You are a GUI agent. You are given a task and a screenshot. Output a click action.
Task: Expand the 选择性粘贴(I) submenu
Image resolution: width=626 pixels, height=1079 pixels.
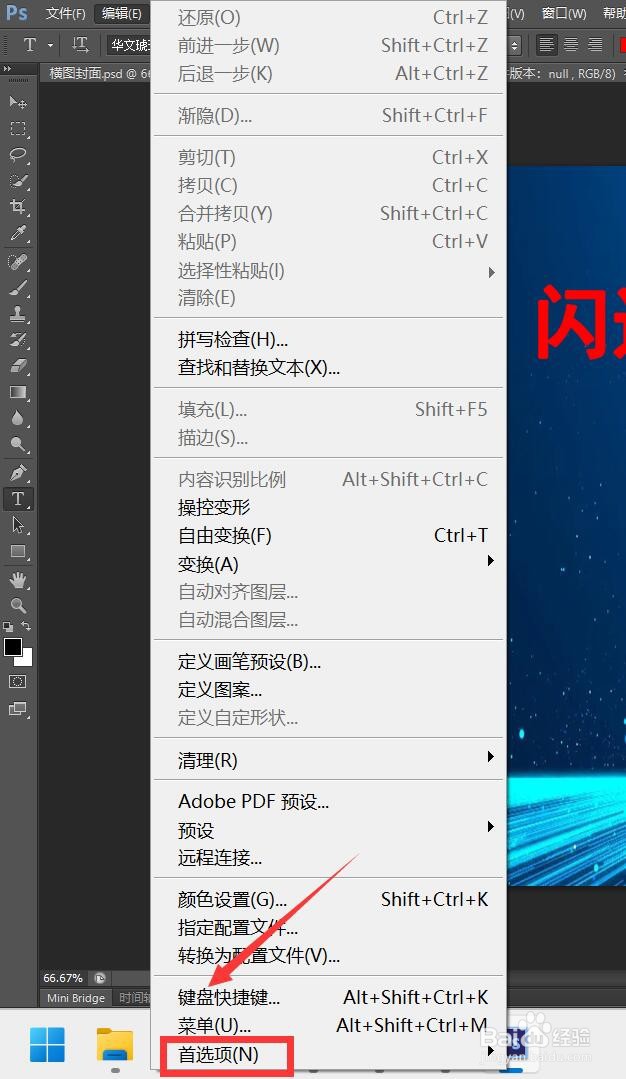coord(491,273)
